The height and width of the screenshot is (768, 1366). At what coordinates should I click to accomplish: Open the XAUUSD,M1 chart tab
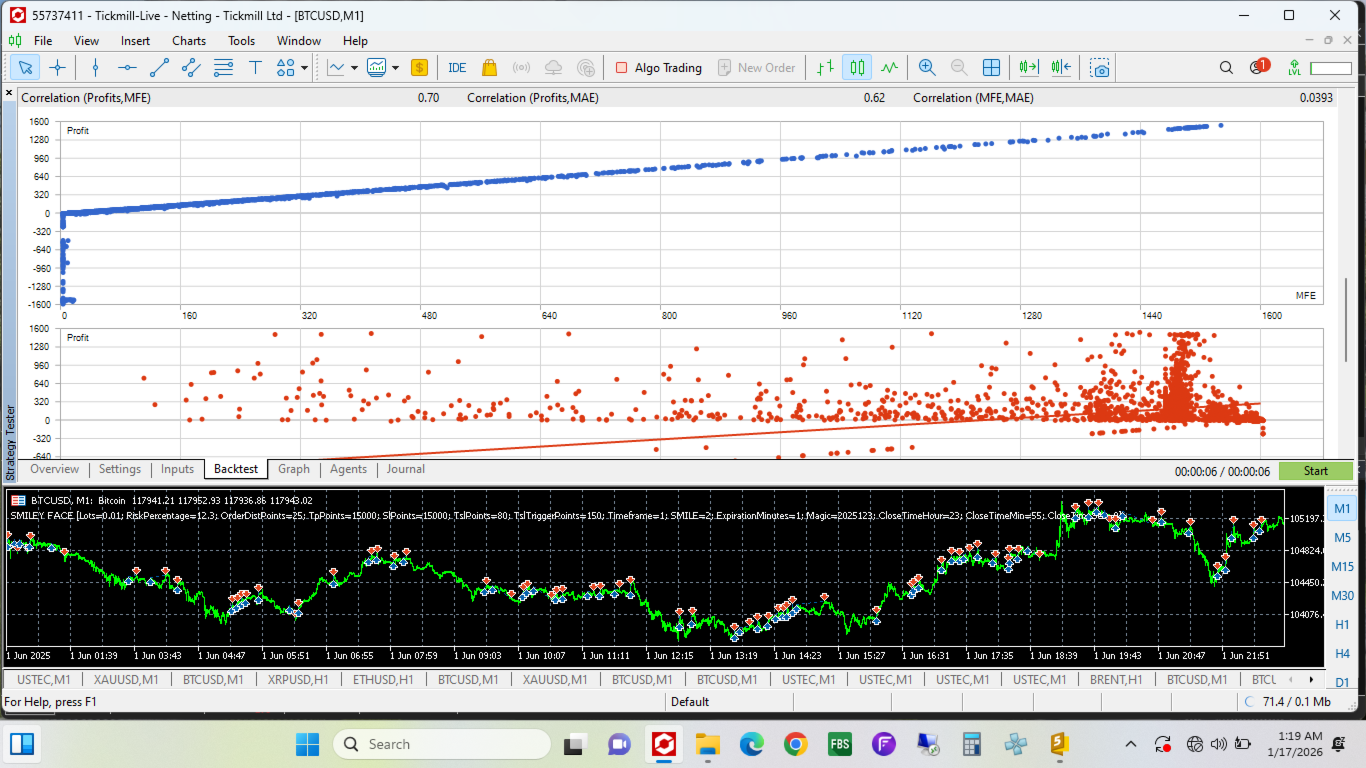tap(126, 680)
